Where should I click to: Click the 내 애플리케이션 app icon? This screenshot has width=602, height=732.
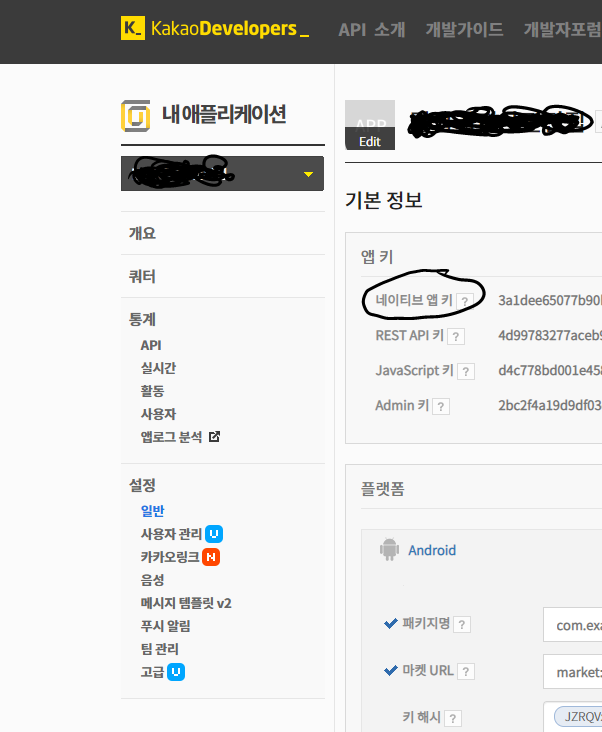[136, 116]
